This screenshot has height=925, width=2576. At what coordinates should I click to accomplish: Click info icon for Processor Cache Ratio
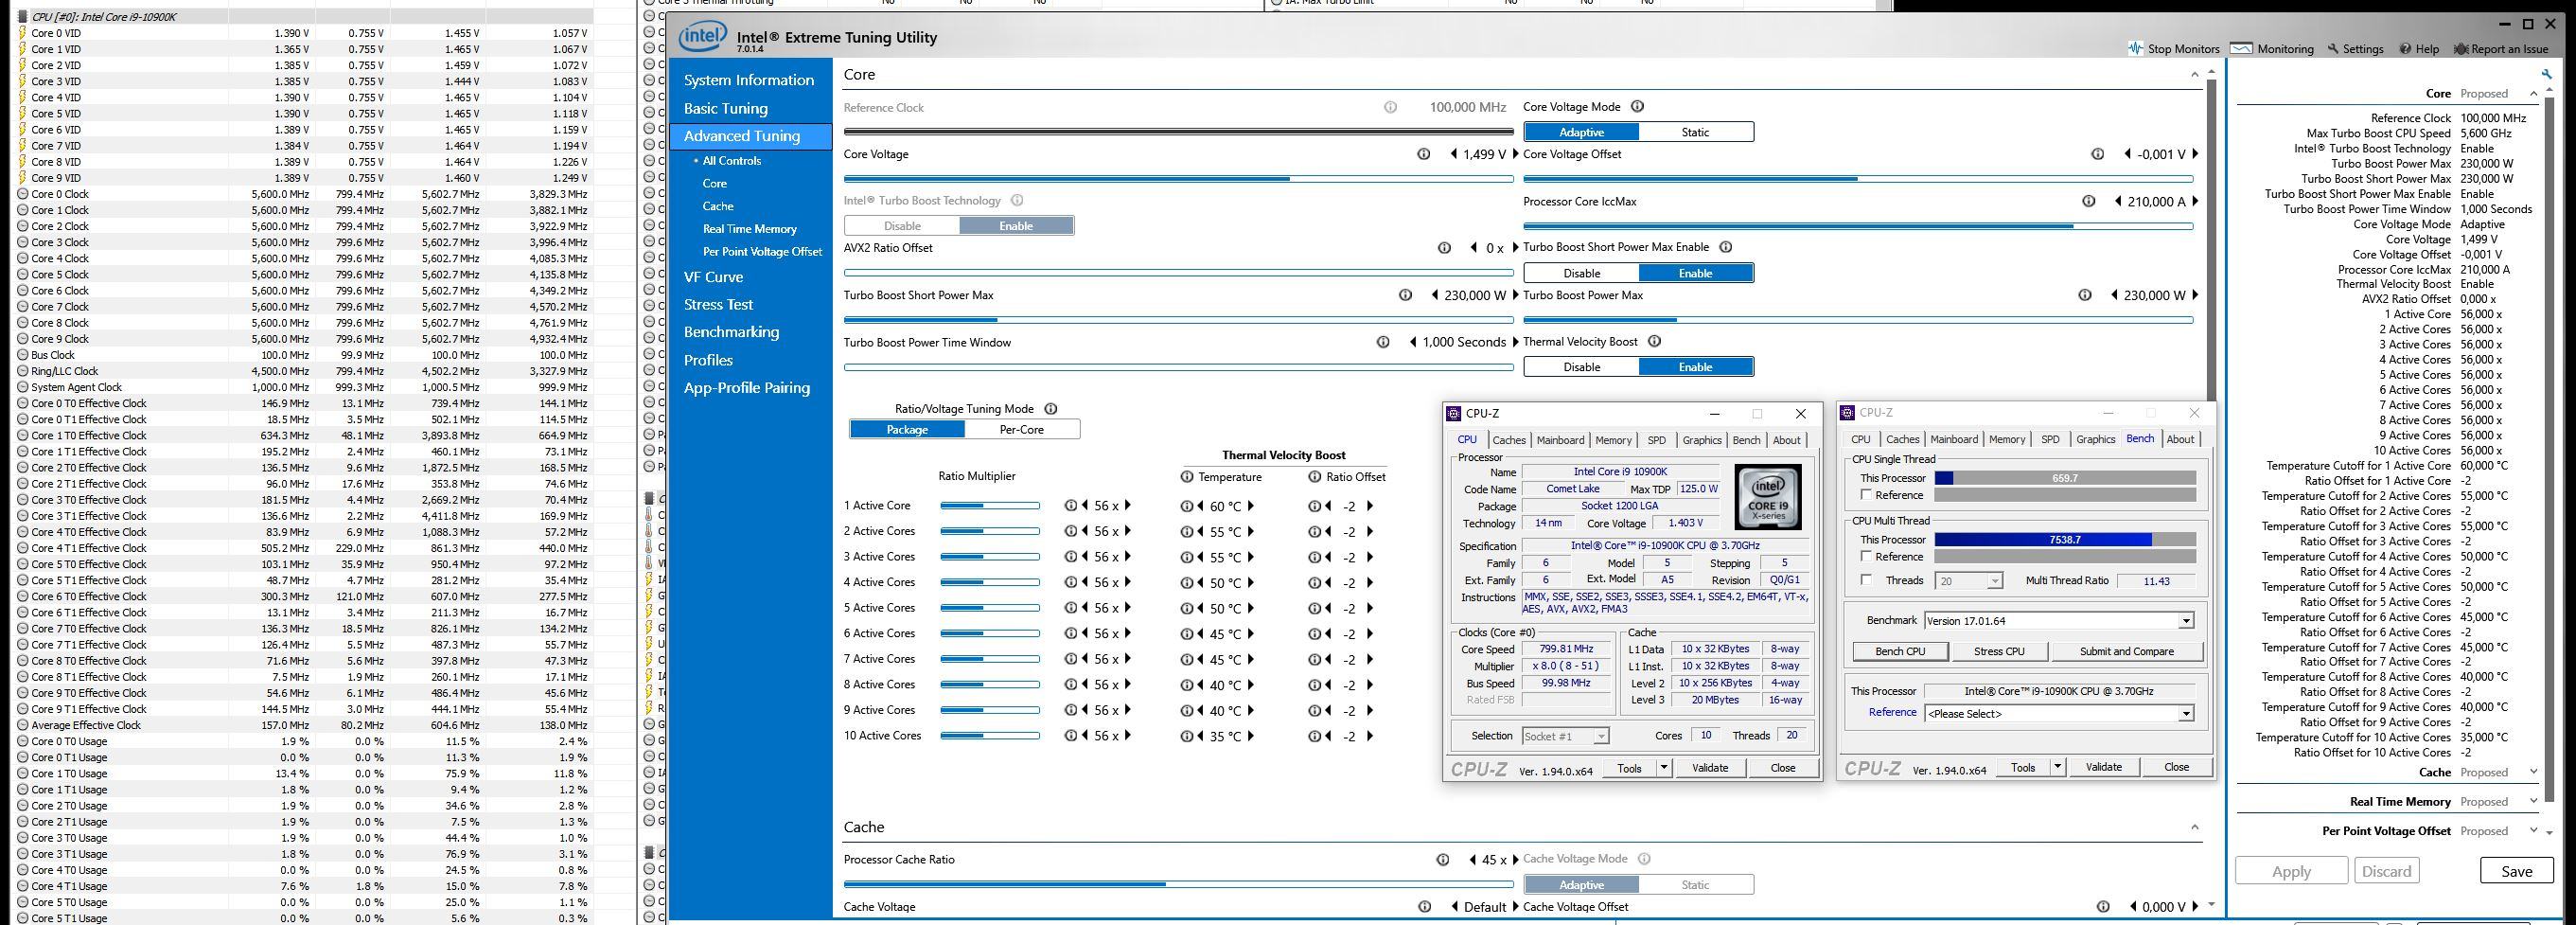tap(1442, 859)
